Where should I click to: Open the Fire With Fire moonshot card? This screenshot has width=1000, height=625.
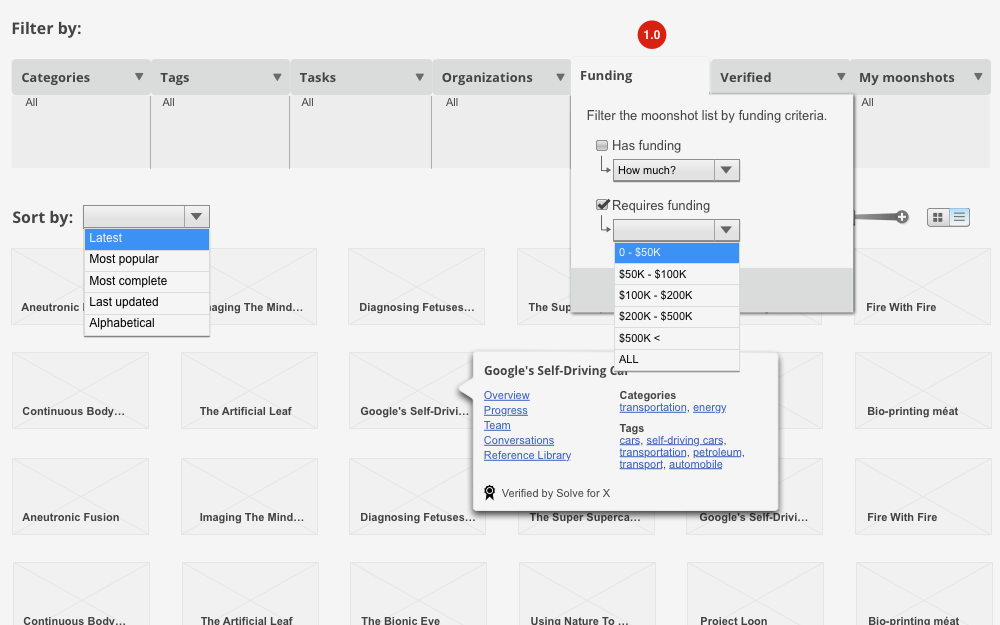[x=923, y=287]
